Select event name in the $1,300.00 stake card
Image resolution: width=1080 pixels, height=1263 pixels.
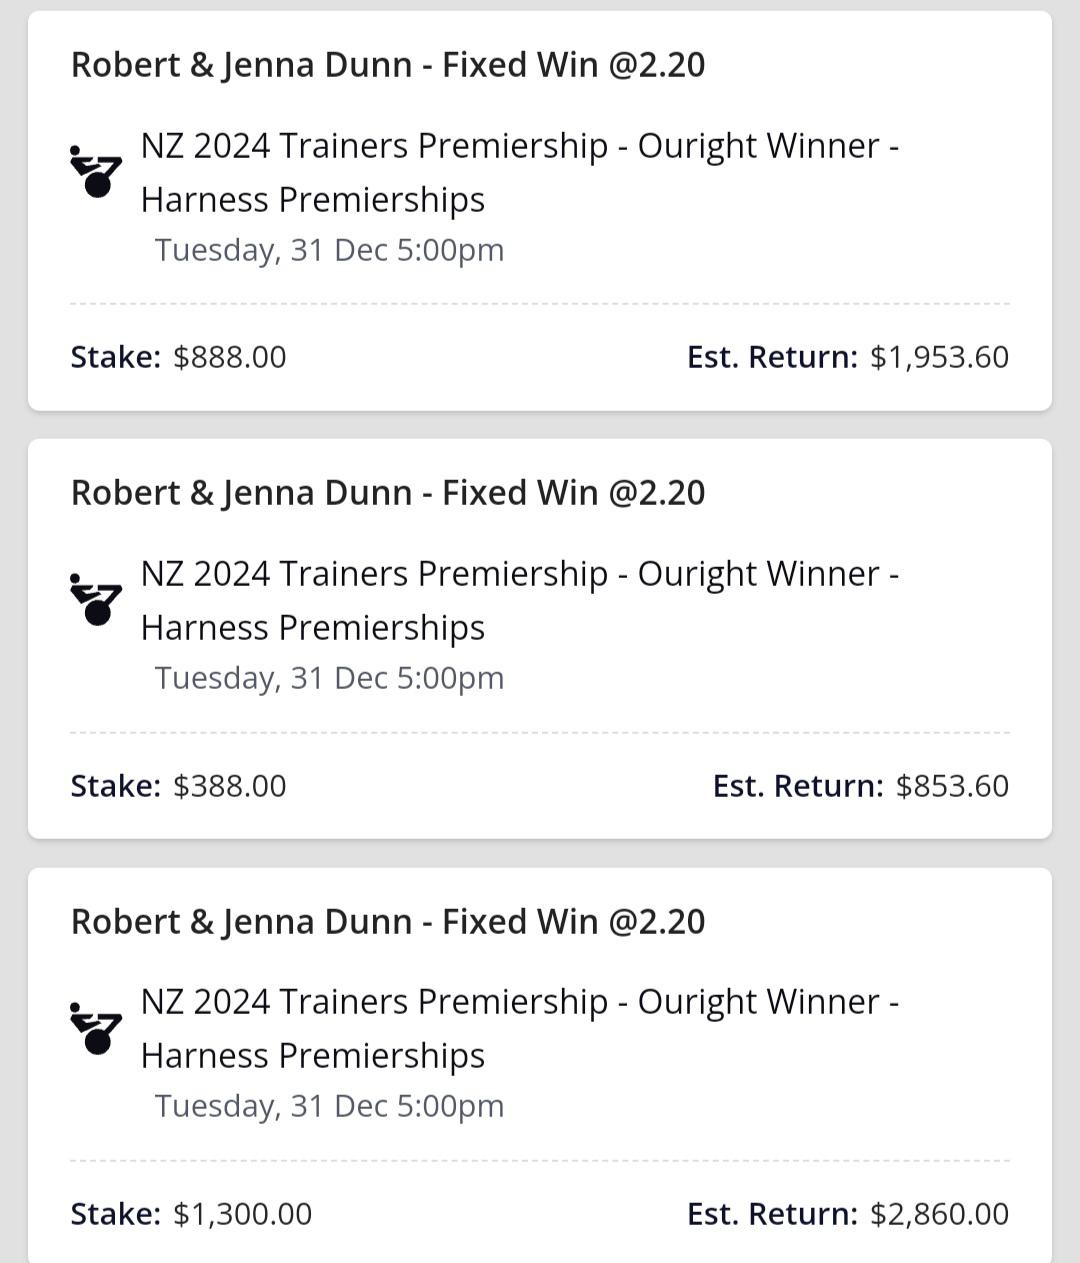click(x=520, y=1028)
